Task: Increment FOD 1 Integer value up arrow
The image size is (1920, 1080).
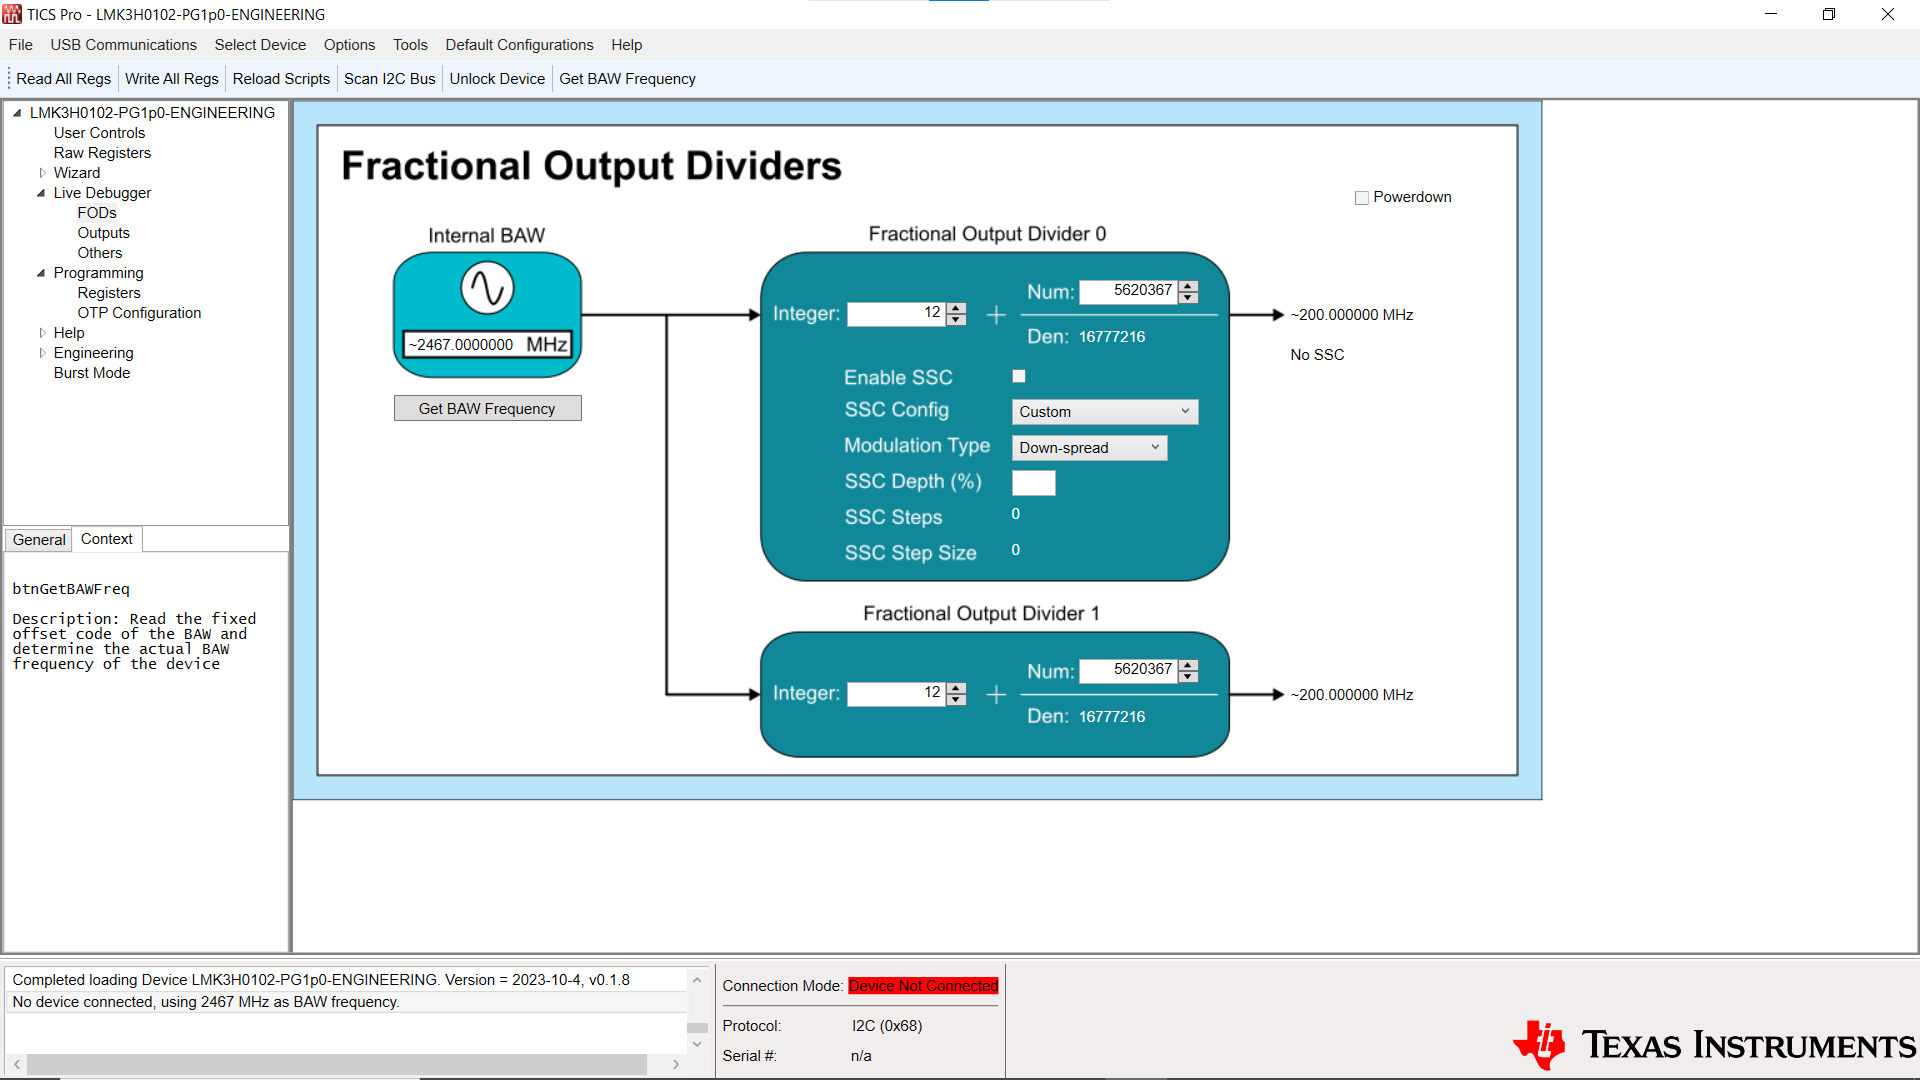Action: pyautogui.click(x=957, y=687)
